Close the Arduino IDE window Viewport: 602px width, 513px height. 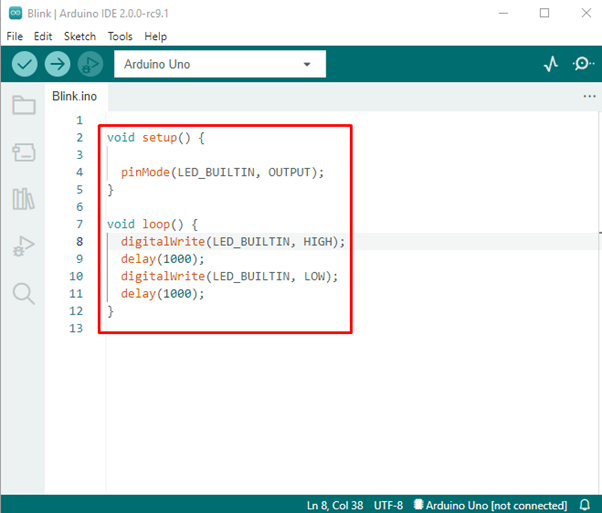(586, 13)
